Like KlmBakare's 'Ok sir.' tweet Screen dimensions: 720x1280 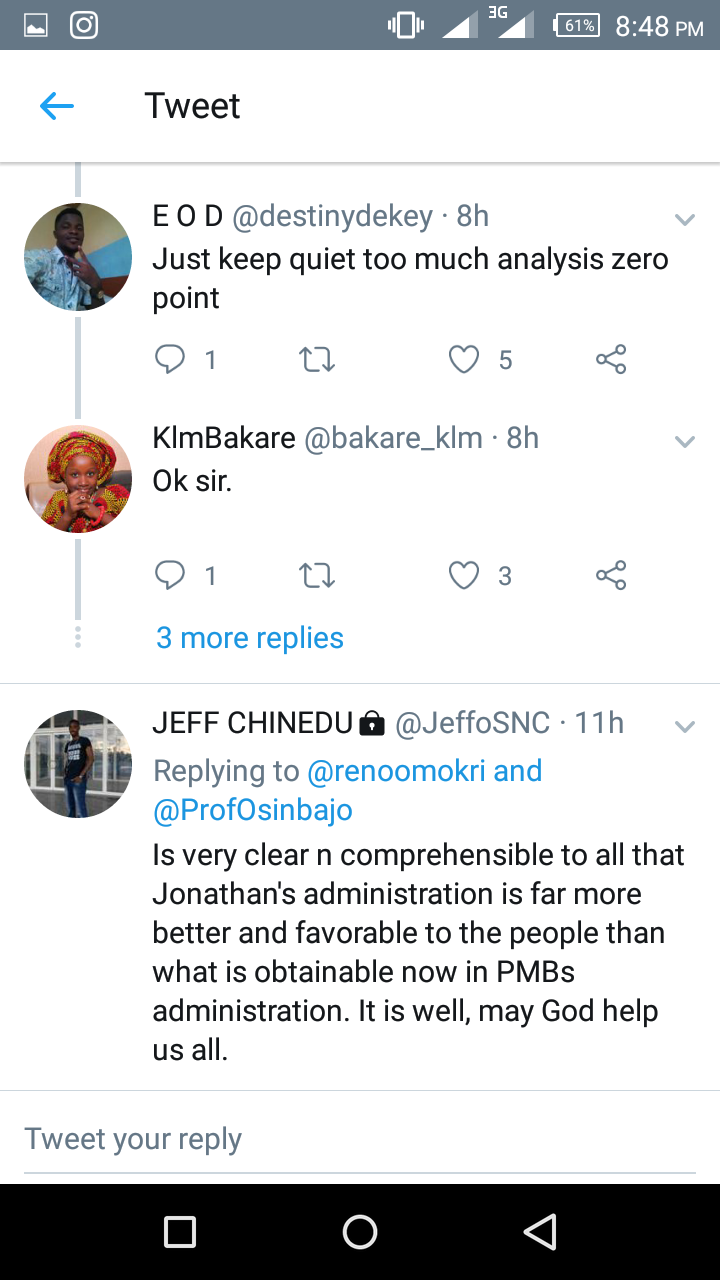tap(464, 575)
